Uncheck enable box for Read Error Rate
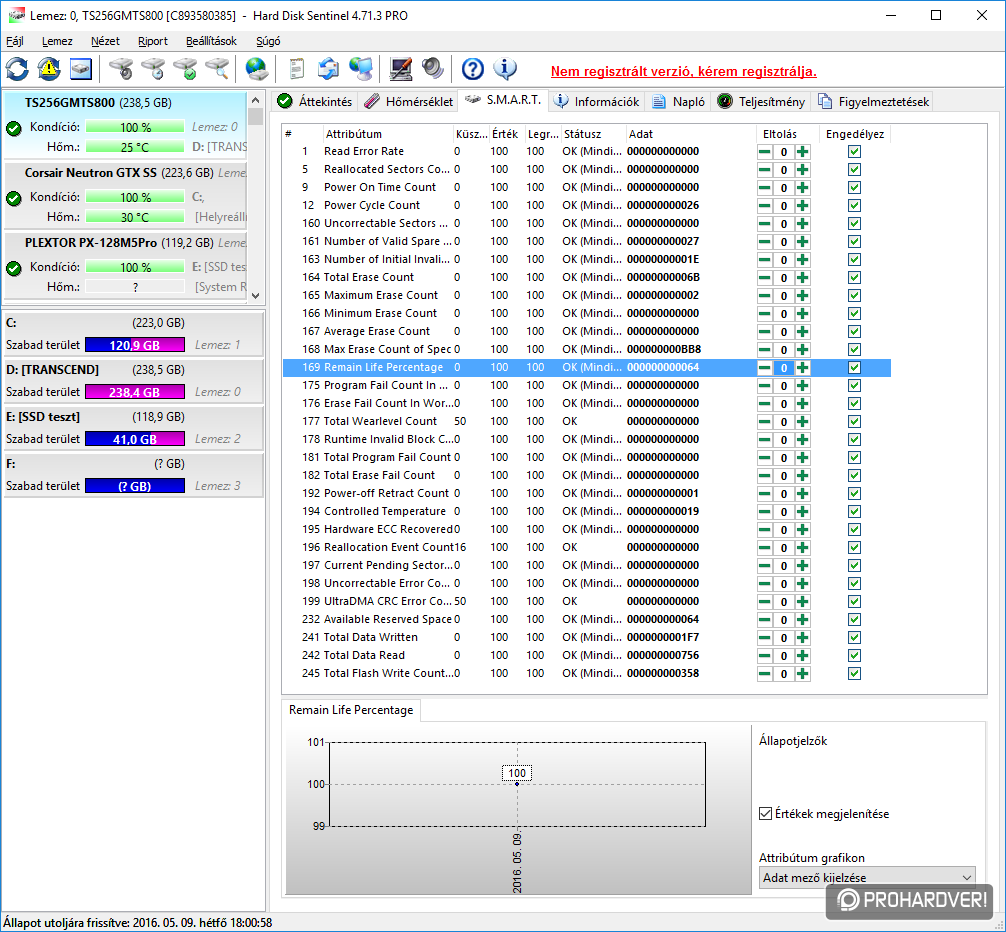The height and width of the screenshot is (932, 1006). click(x=854, y=152)
